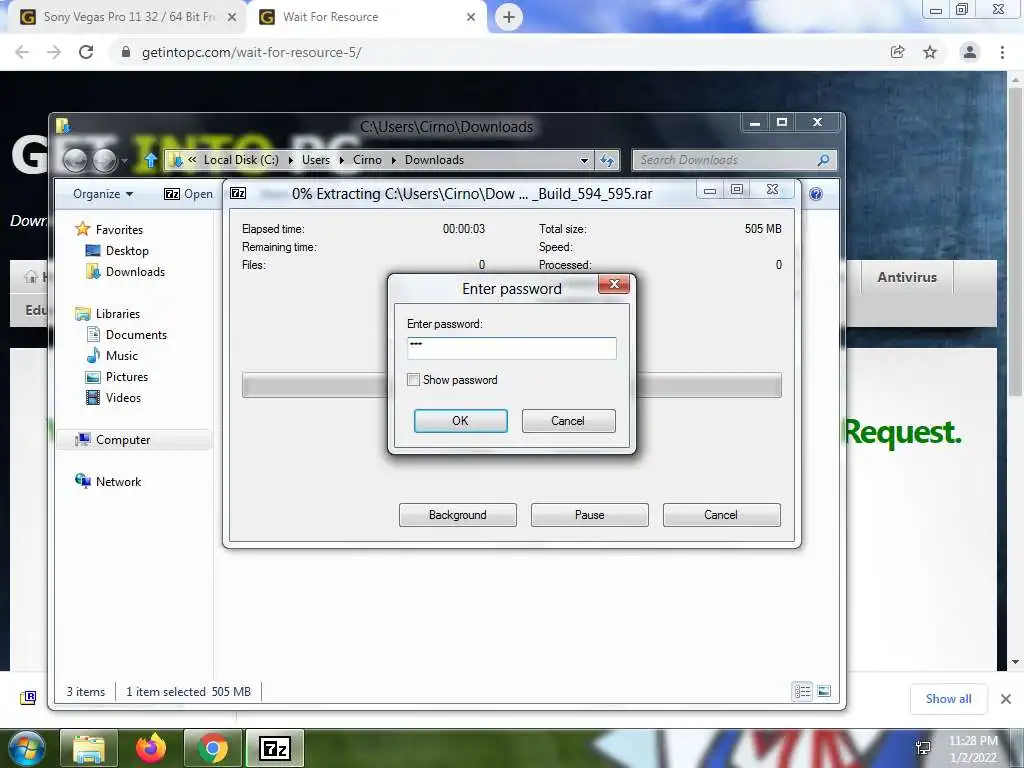Send extraction to Background
This screenshot has height=768, width=1024.
coord(458,515)
